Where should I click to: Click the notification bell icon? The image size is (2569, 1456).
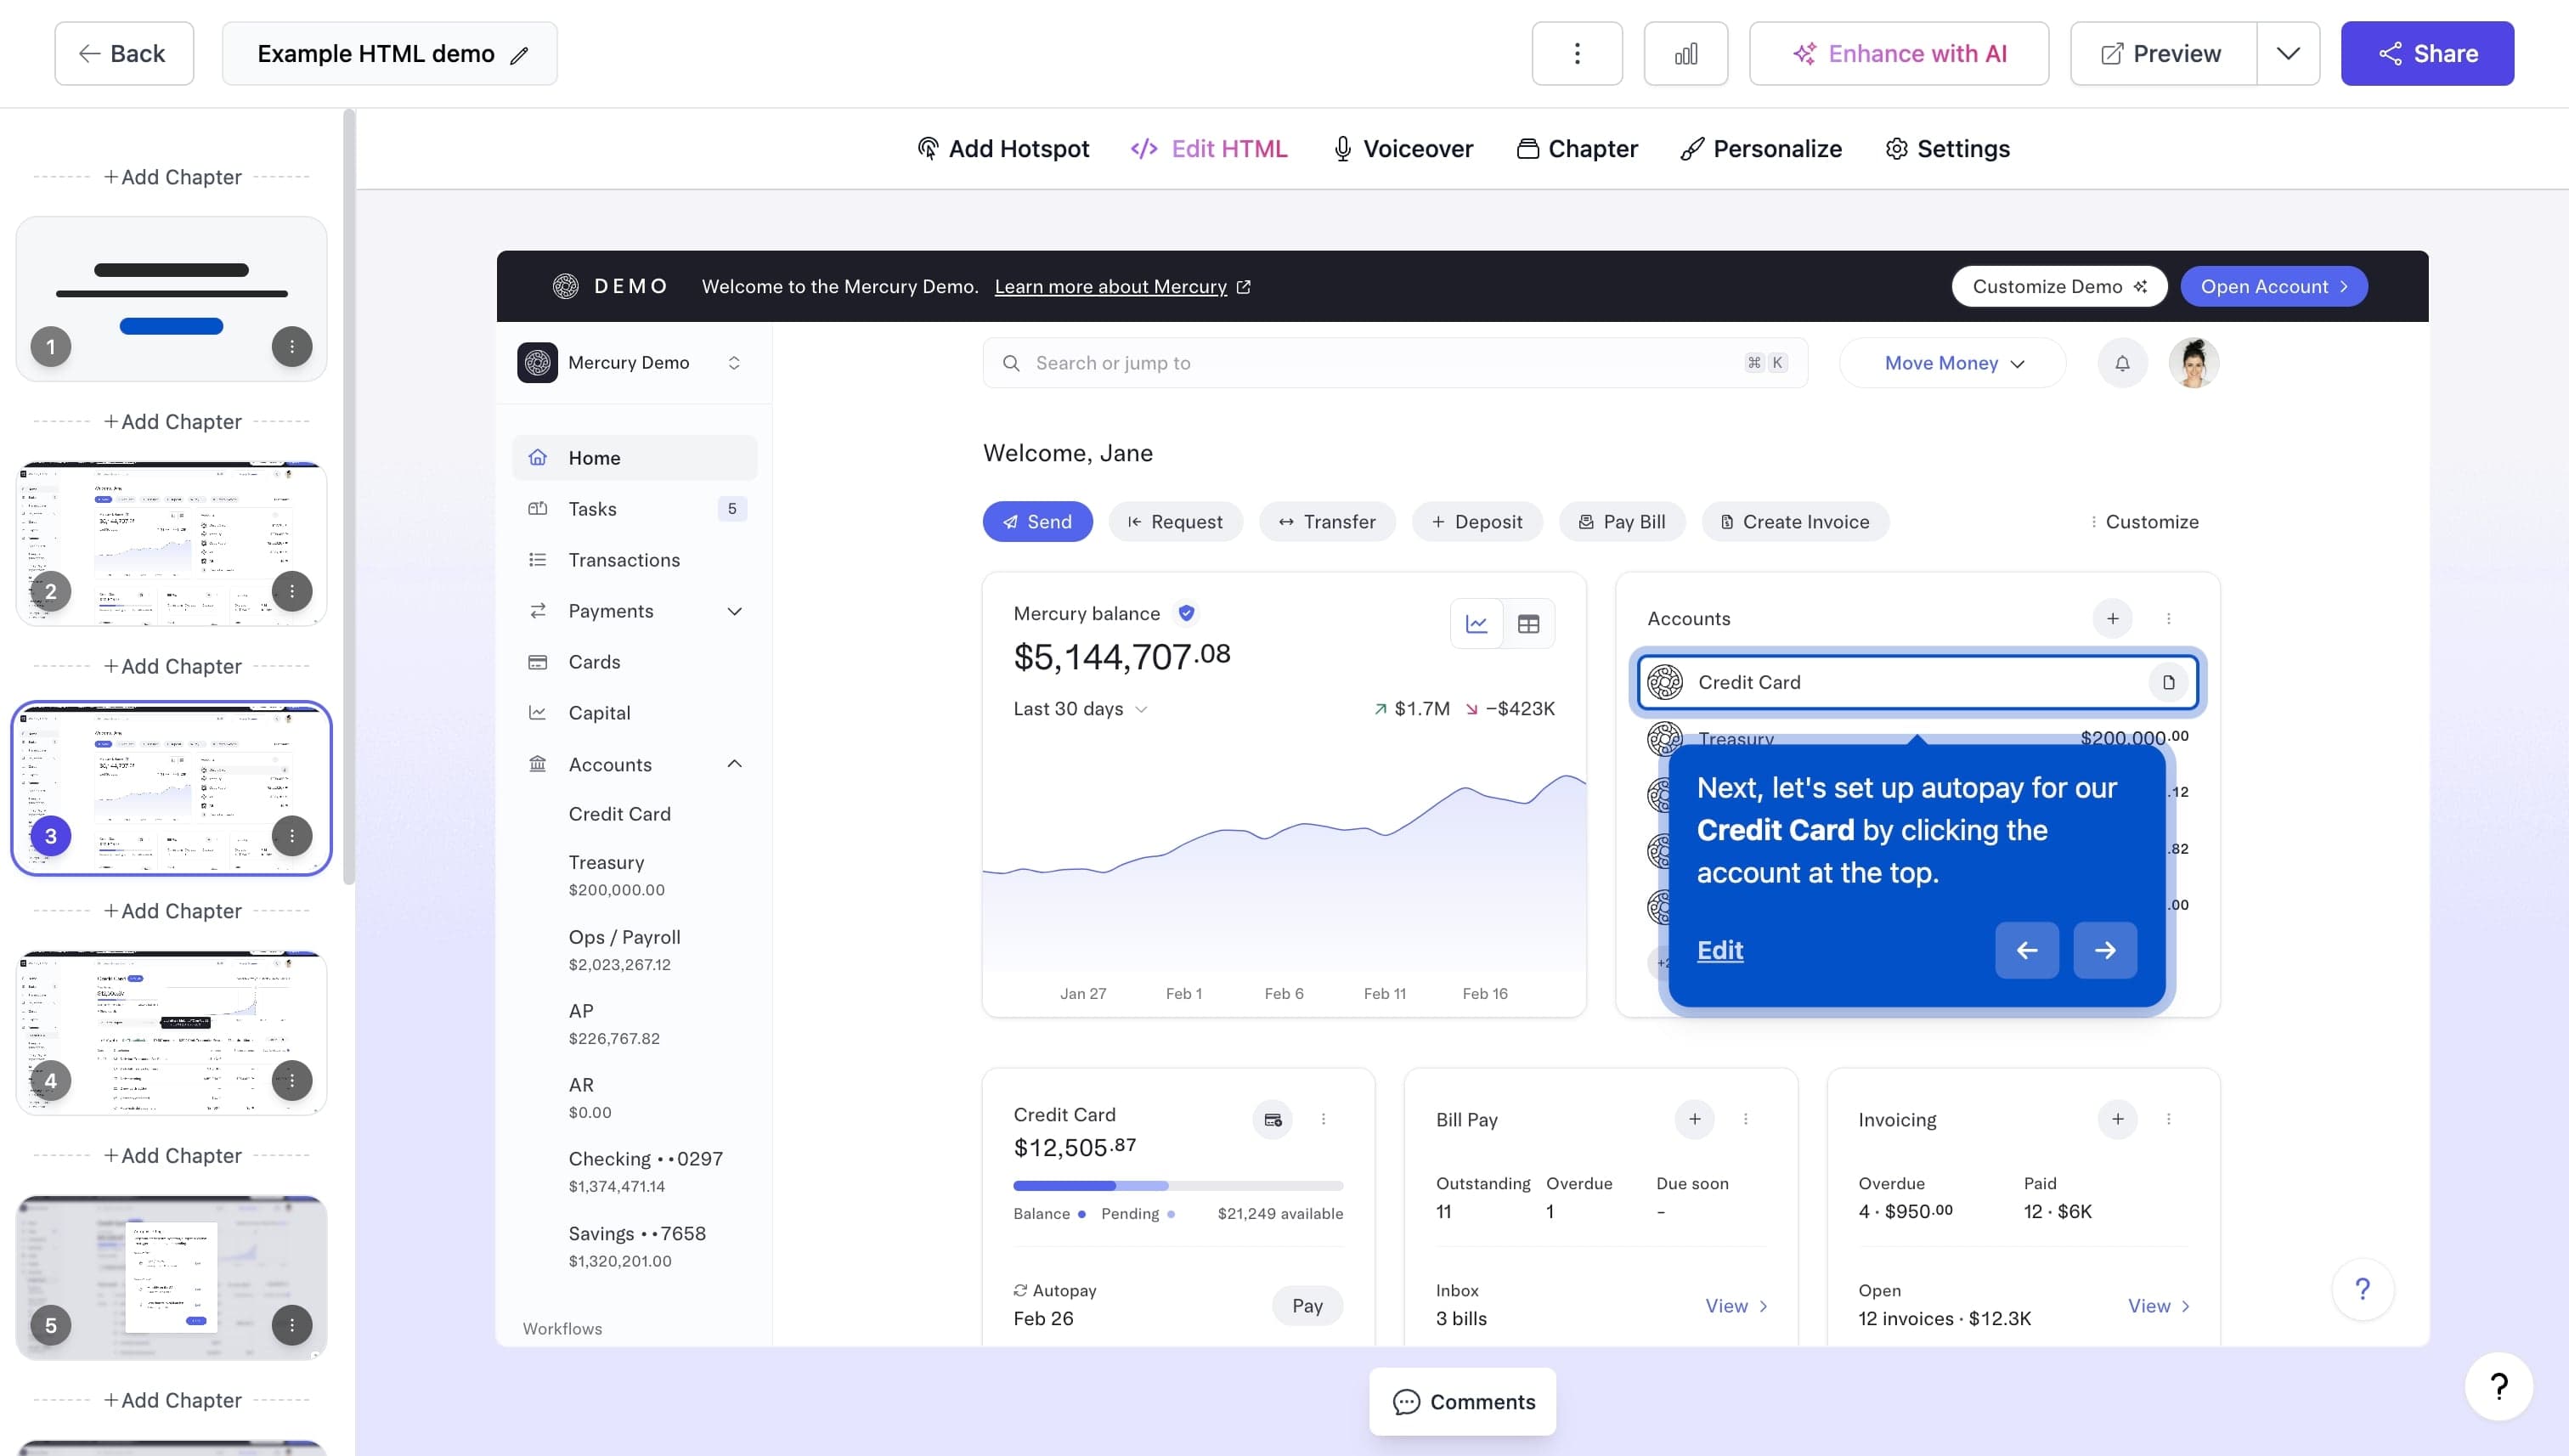point(2122,363)
